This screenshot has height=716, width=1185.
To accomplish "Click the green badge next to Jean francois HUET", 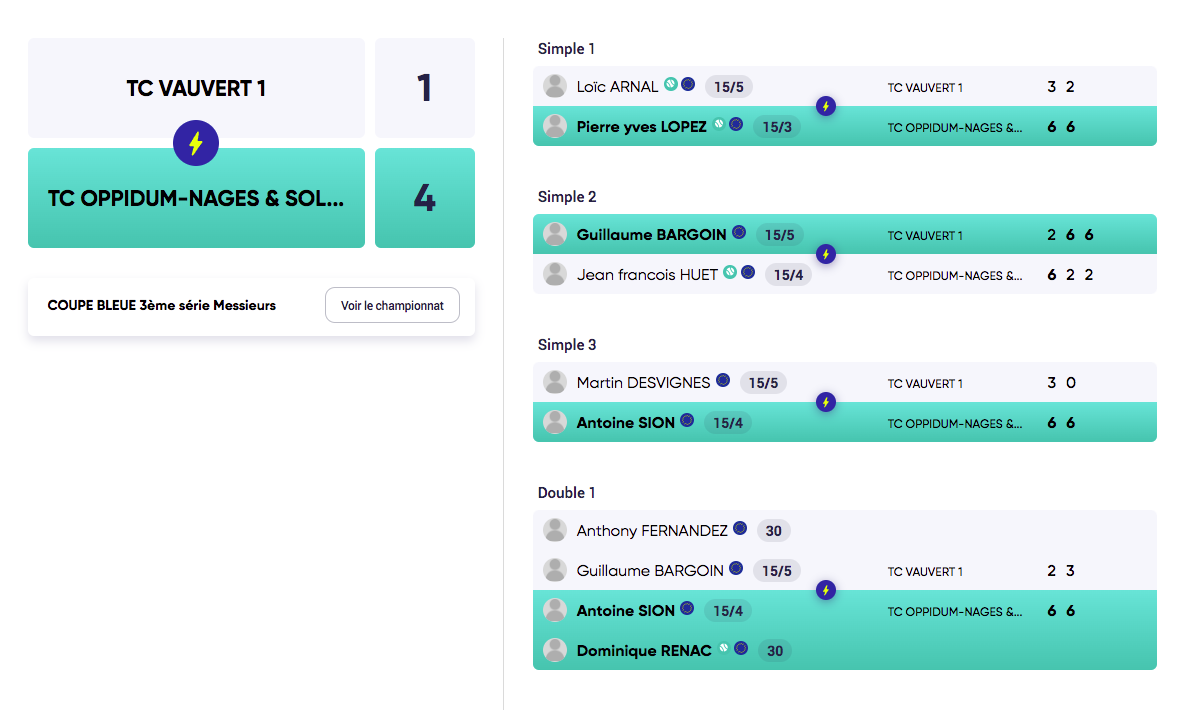I will 730,272.
